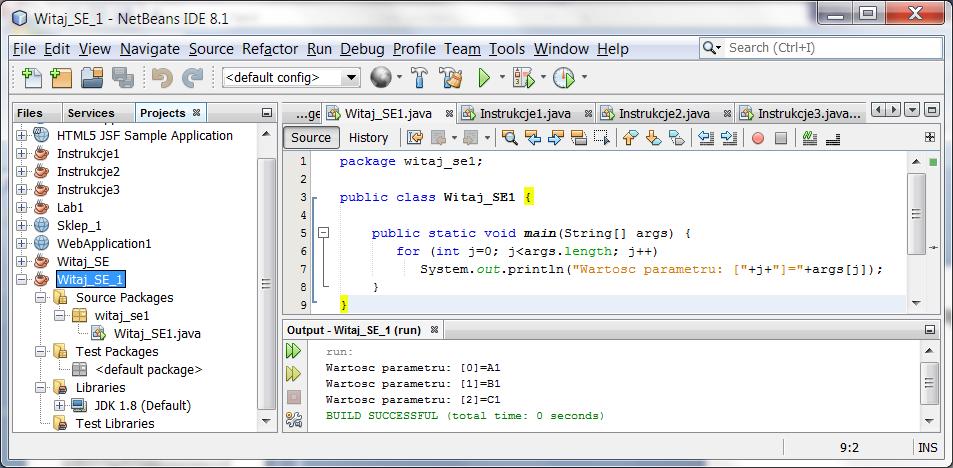Collapse the Witaj_SE_1 project node
The image size is (953, 468).
tap(22, 280)
